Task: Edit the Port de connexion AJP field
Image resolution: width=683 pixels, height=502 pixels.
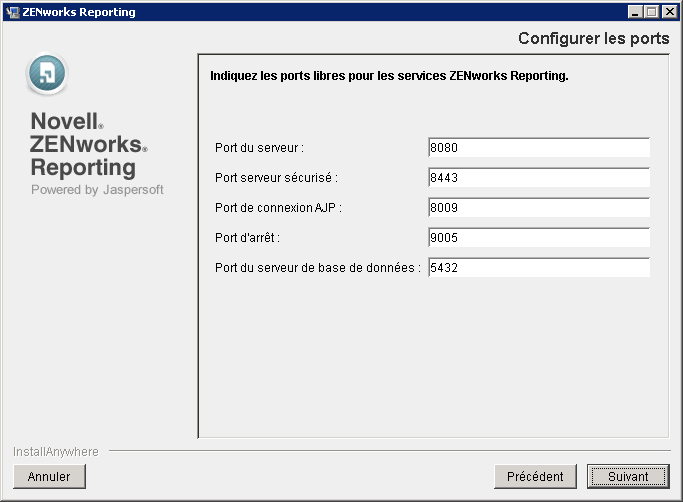Action: click(x=539, y=208)
